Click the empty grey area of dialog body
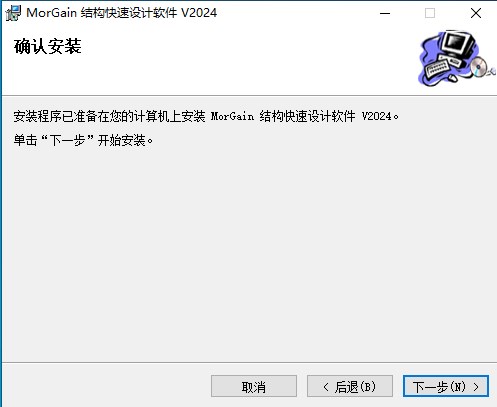Screen dimensions: 497x407 (248, 253)
